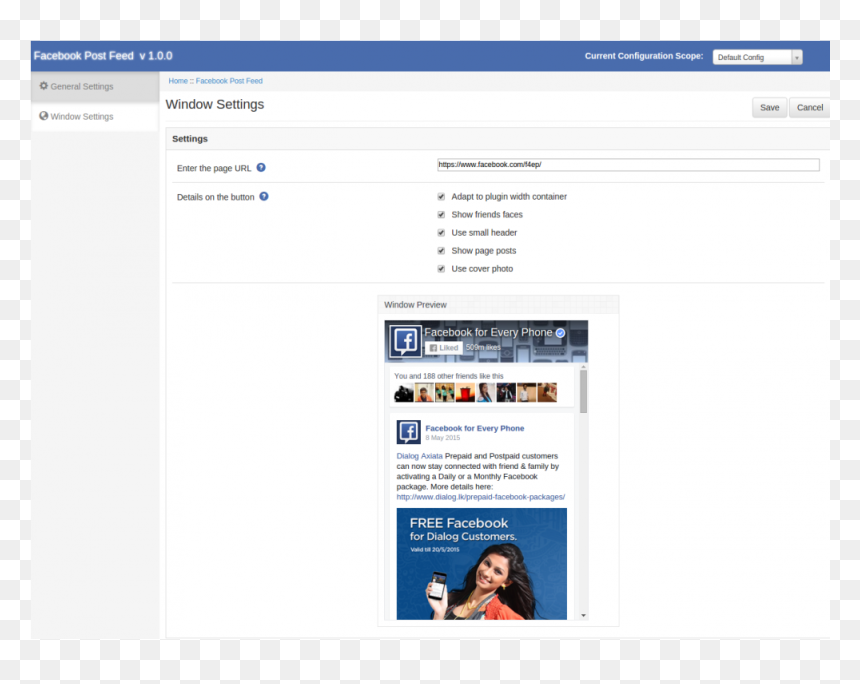The height and width of the screenshot is (684, 860).
Task: Click the FREE Facebook for Dialog Customers image
Action: [482, 564]
